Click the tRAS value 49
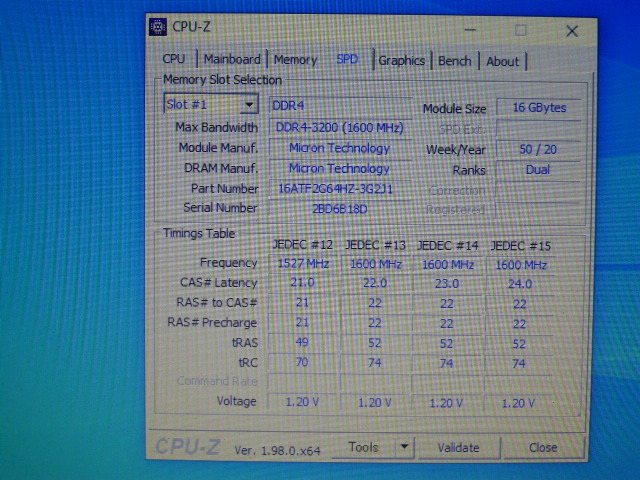Viewport: 640px width, 480px height. coord(302,342)
